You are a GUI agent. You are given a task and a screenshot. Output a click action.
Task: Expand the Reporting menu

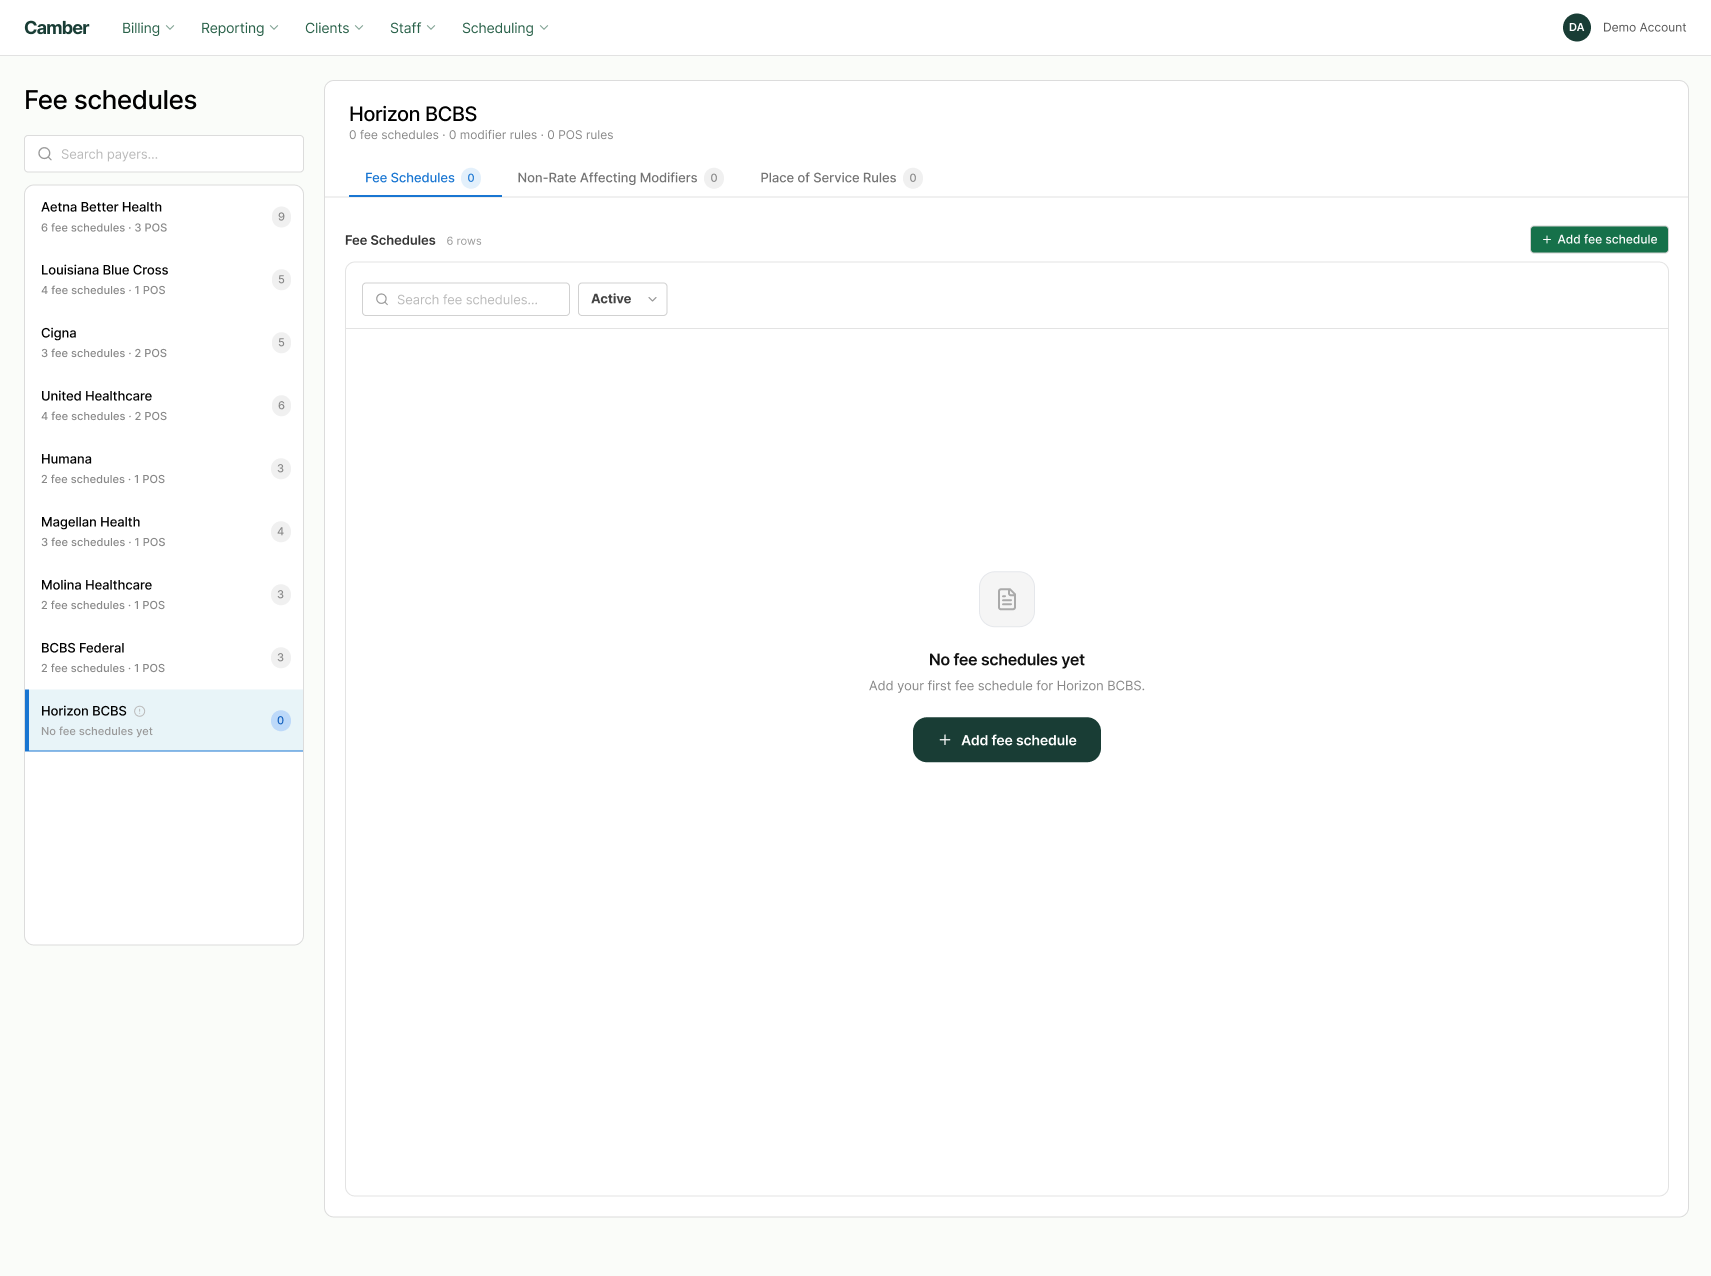click(x=240, y=28)
